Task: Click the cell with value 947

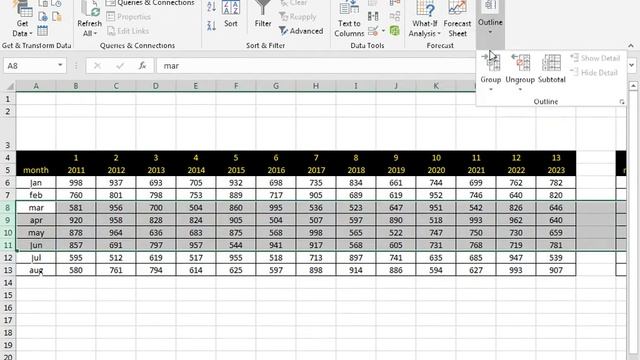Action: 516,258
